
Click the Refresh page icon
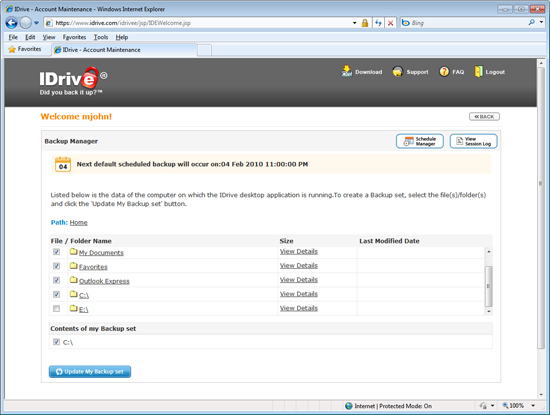point(378,23)
